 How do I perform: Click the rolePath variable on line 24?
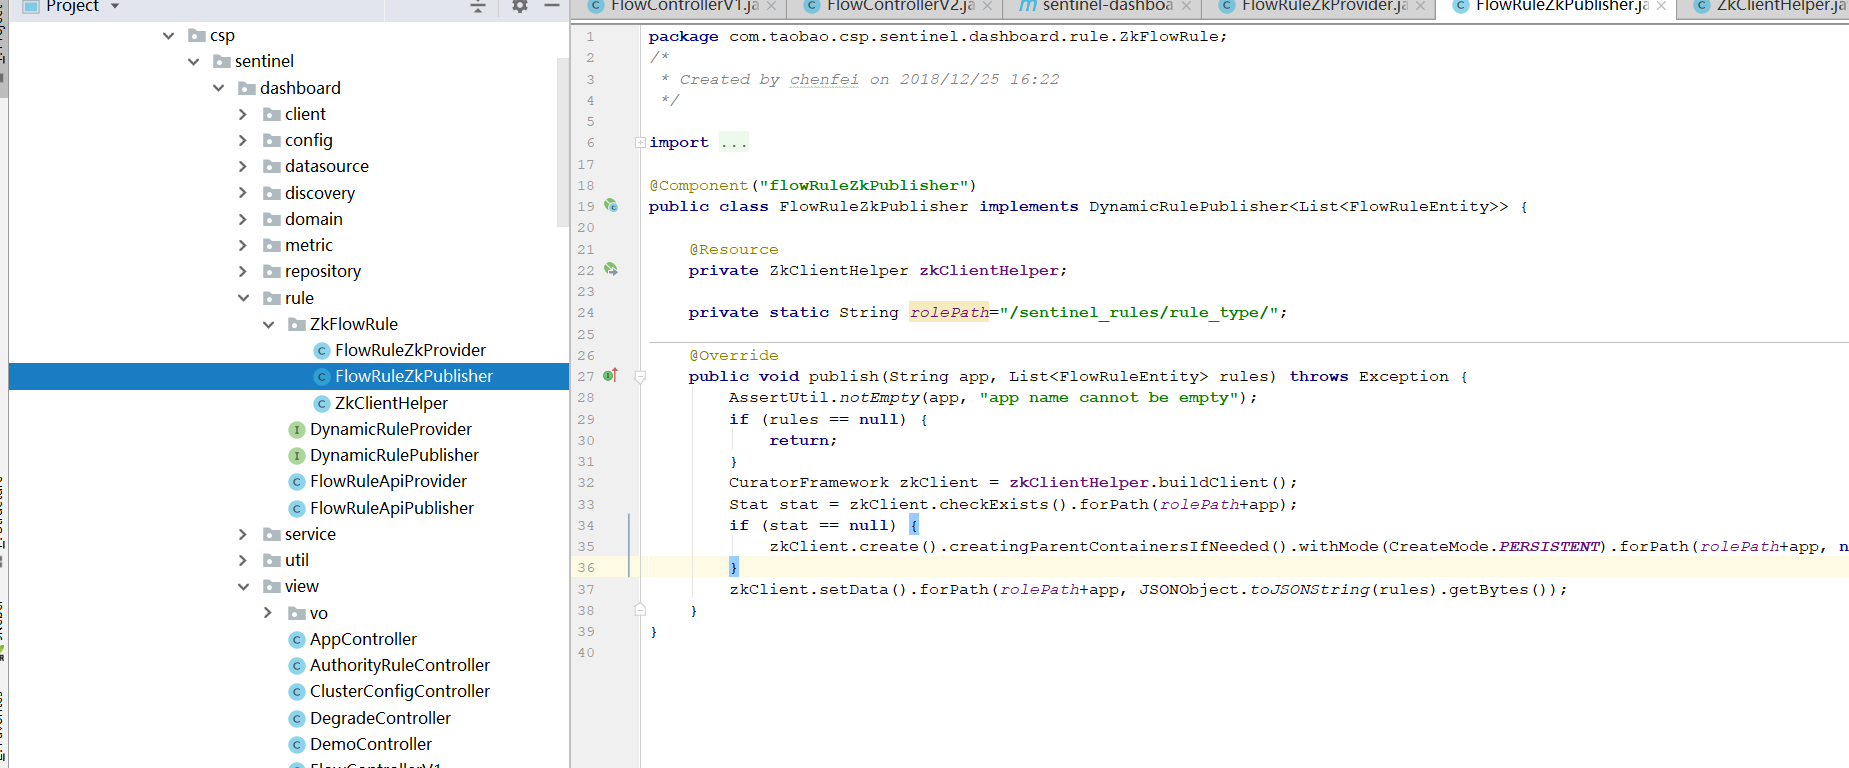tap(949, 312)
